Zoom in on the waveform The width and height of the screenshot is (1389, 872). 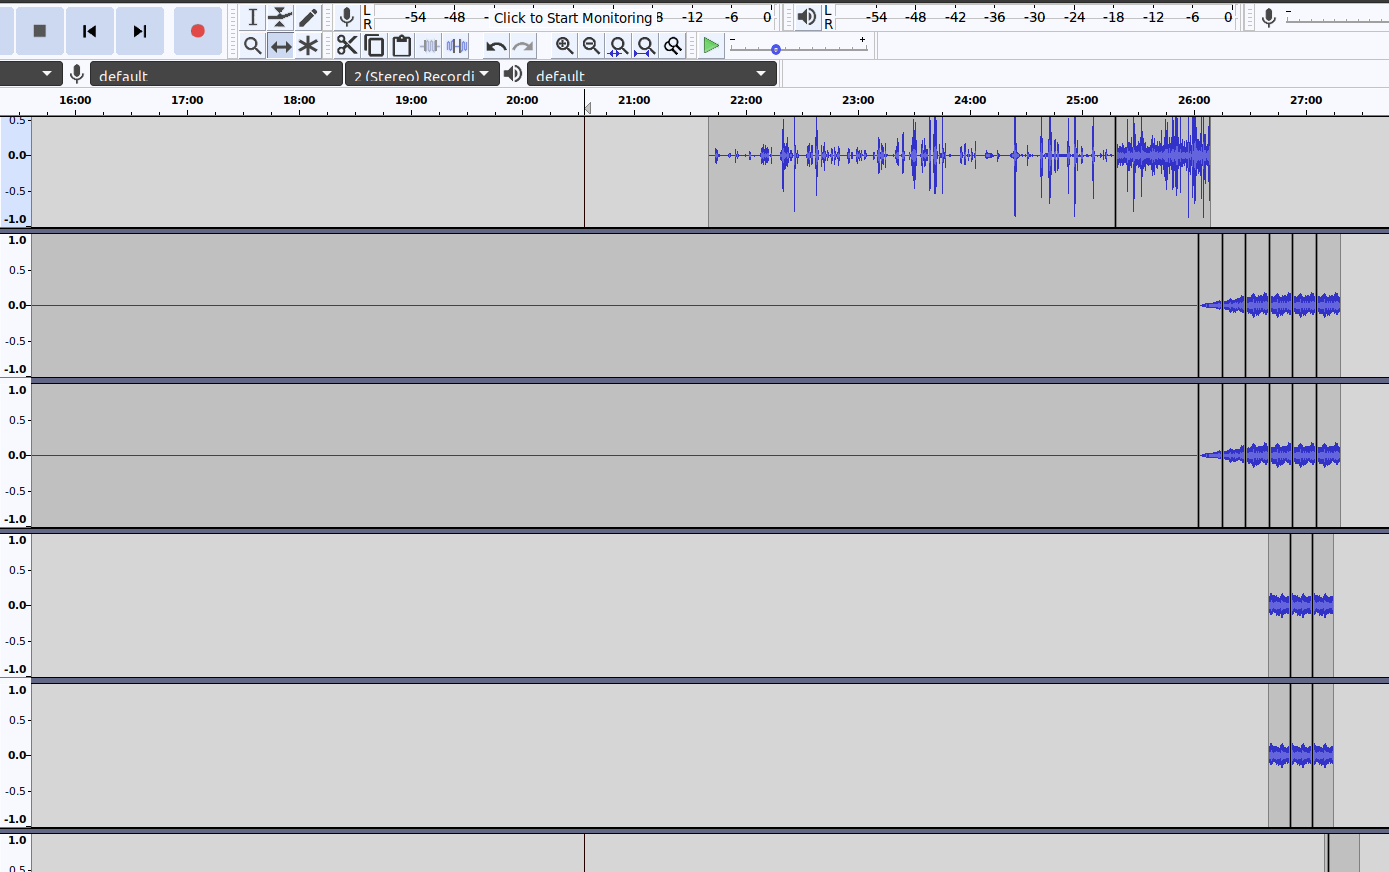tap(565, 46)
